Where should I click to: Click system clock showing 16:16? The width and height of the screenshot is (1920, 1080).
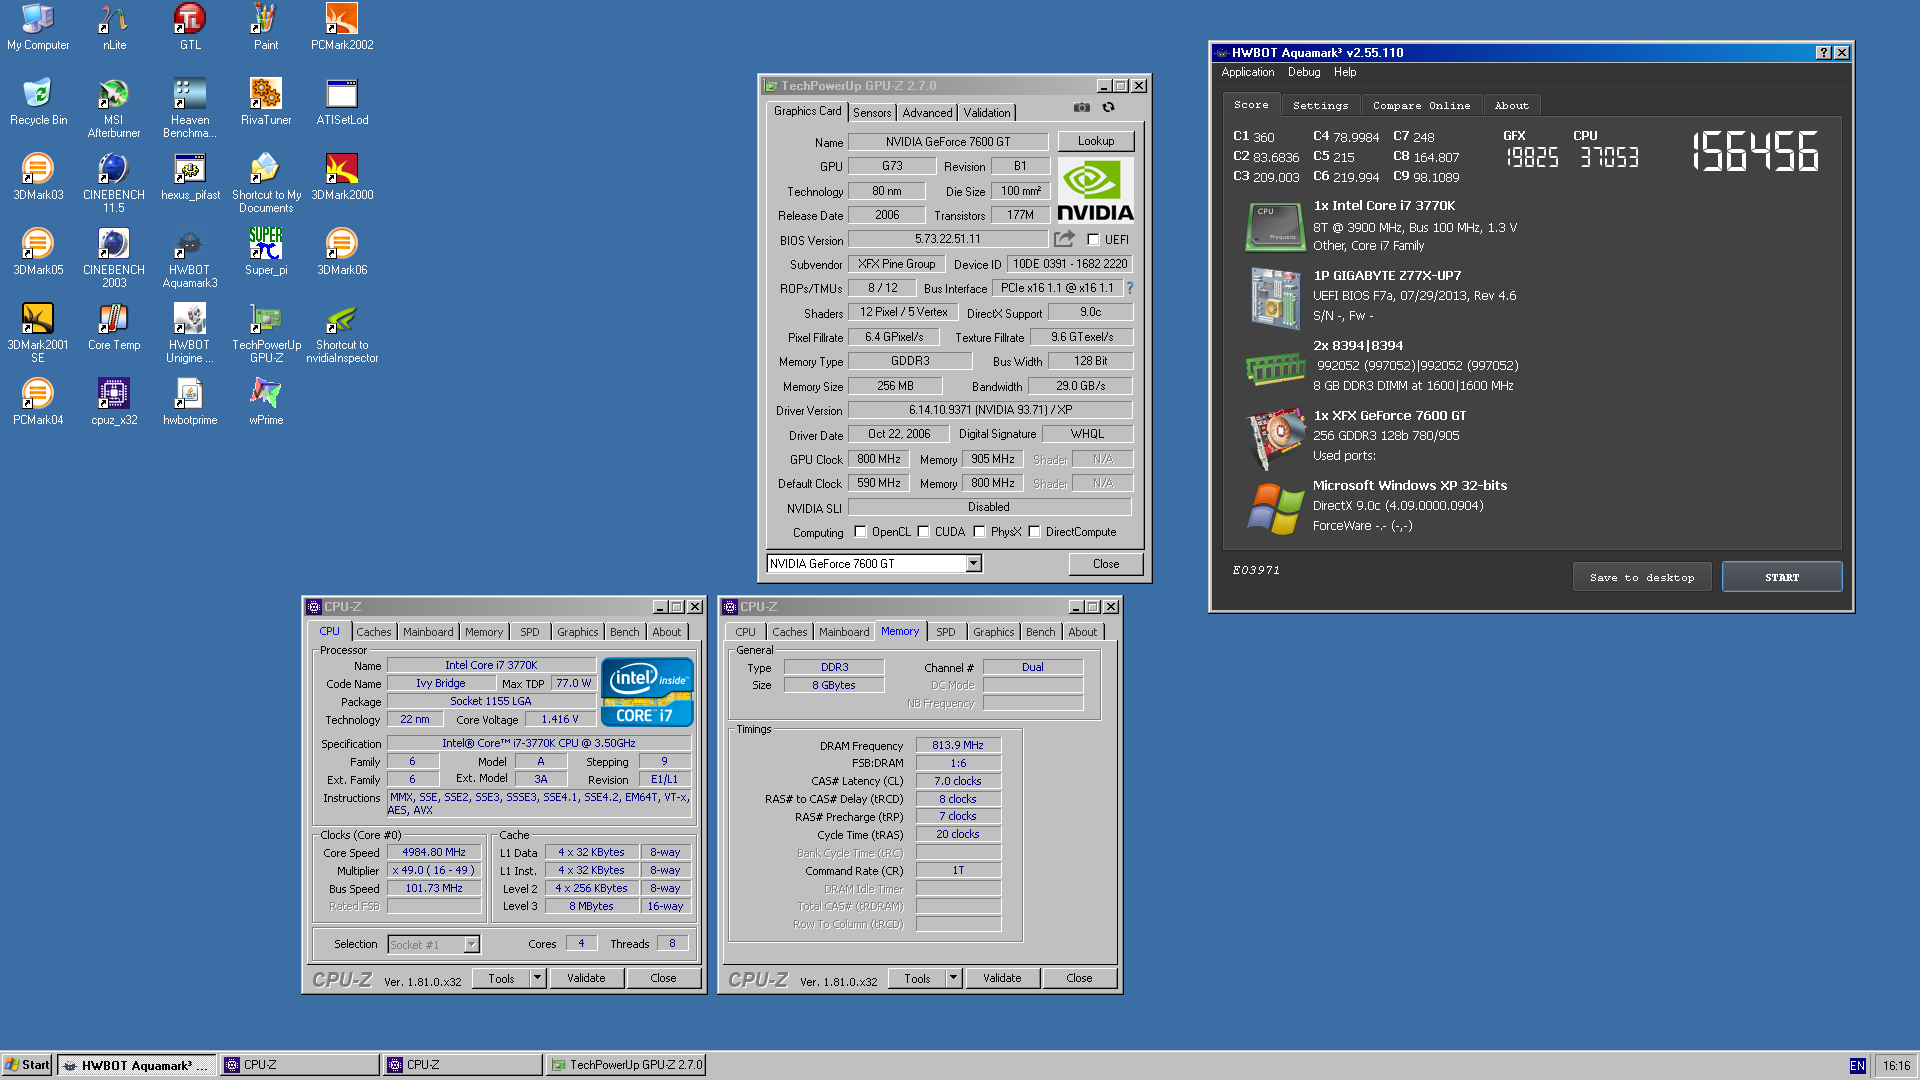click(x=1896, y=1066)
